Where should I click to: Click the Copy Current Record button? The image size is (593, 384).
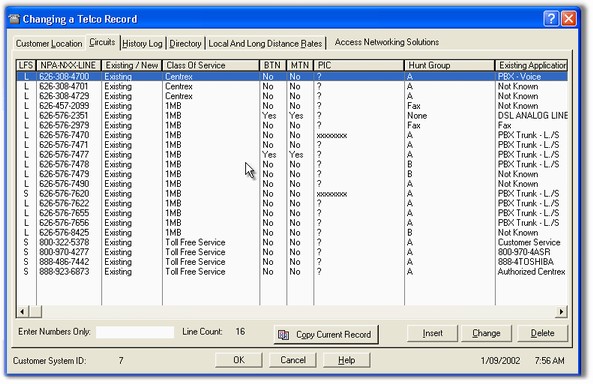[326, 334]
